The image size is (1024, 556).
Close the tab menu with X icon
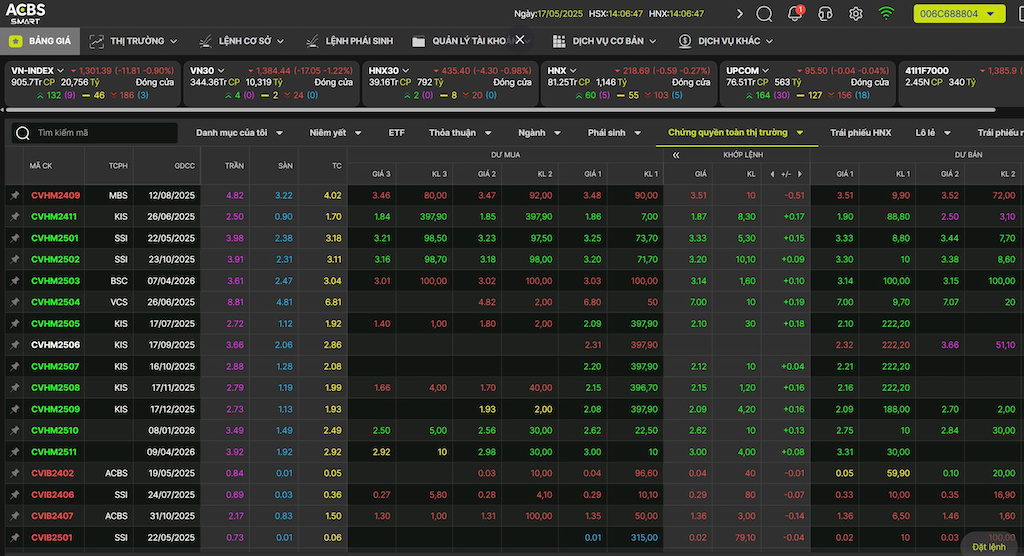520,40
